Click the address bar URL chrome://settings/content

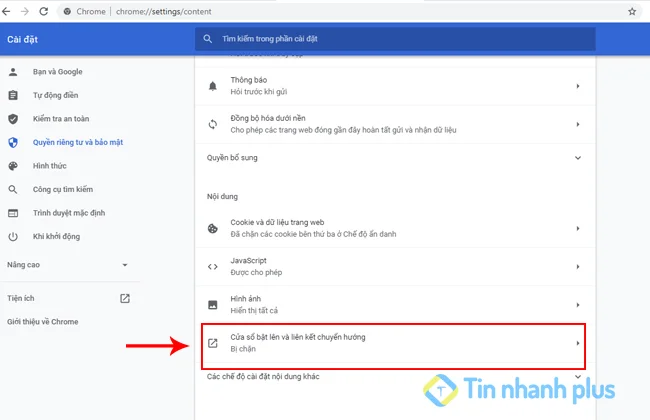coord(164,12)
